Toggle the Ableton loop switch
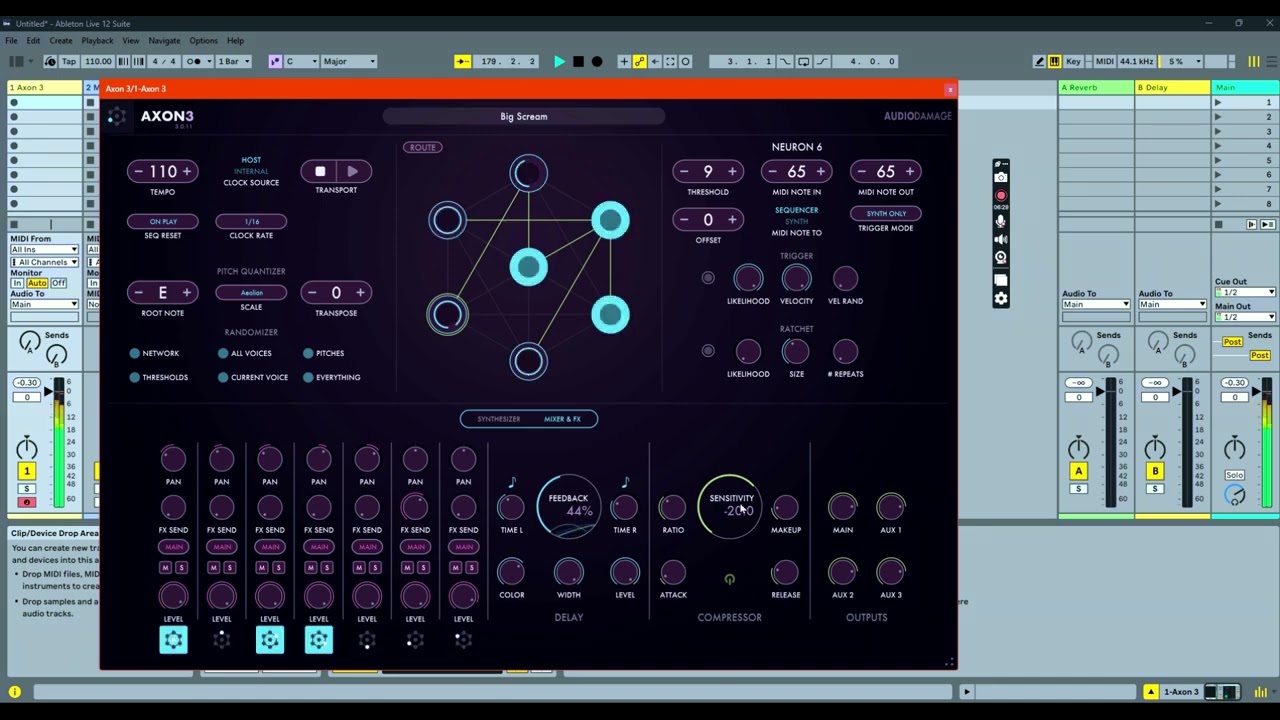 pyautogui.click(x=803, y=61)
